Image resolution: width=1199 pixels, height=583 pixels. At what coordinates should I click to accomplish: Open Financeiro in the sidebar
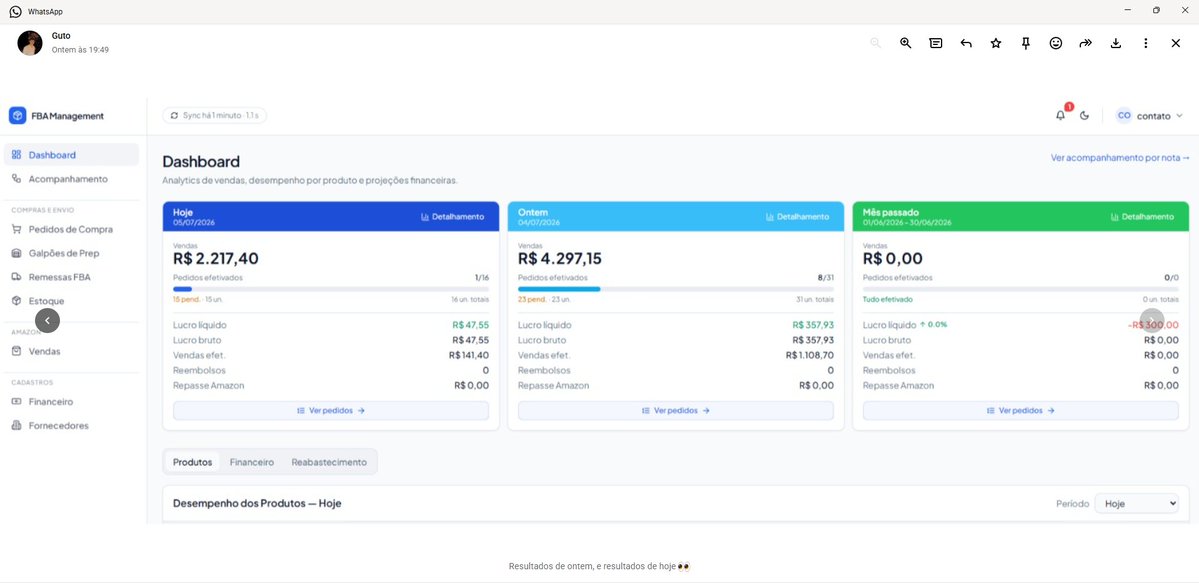pyautogui.click(x=71, y=402)
